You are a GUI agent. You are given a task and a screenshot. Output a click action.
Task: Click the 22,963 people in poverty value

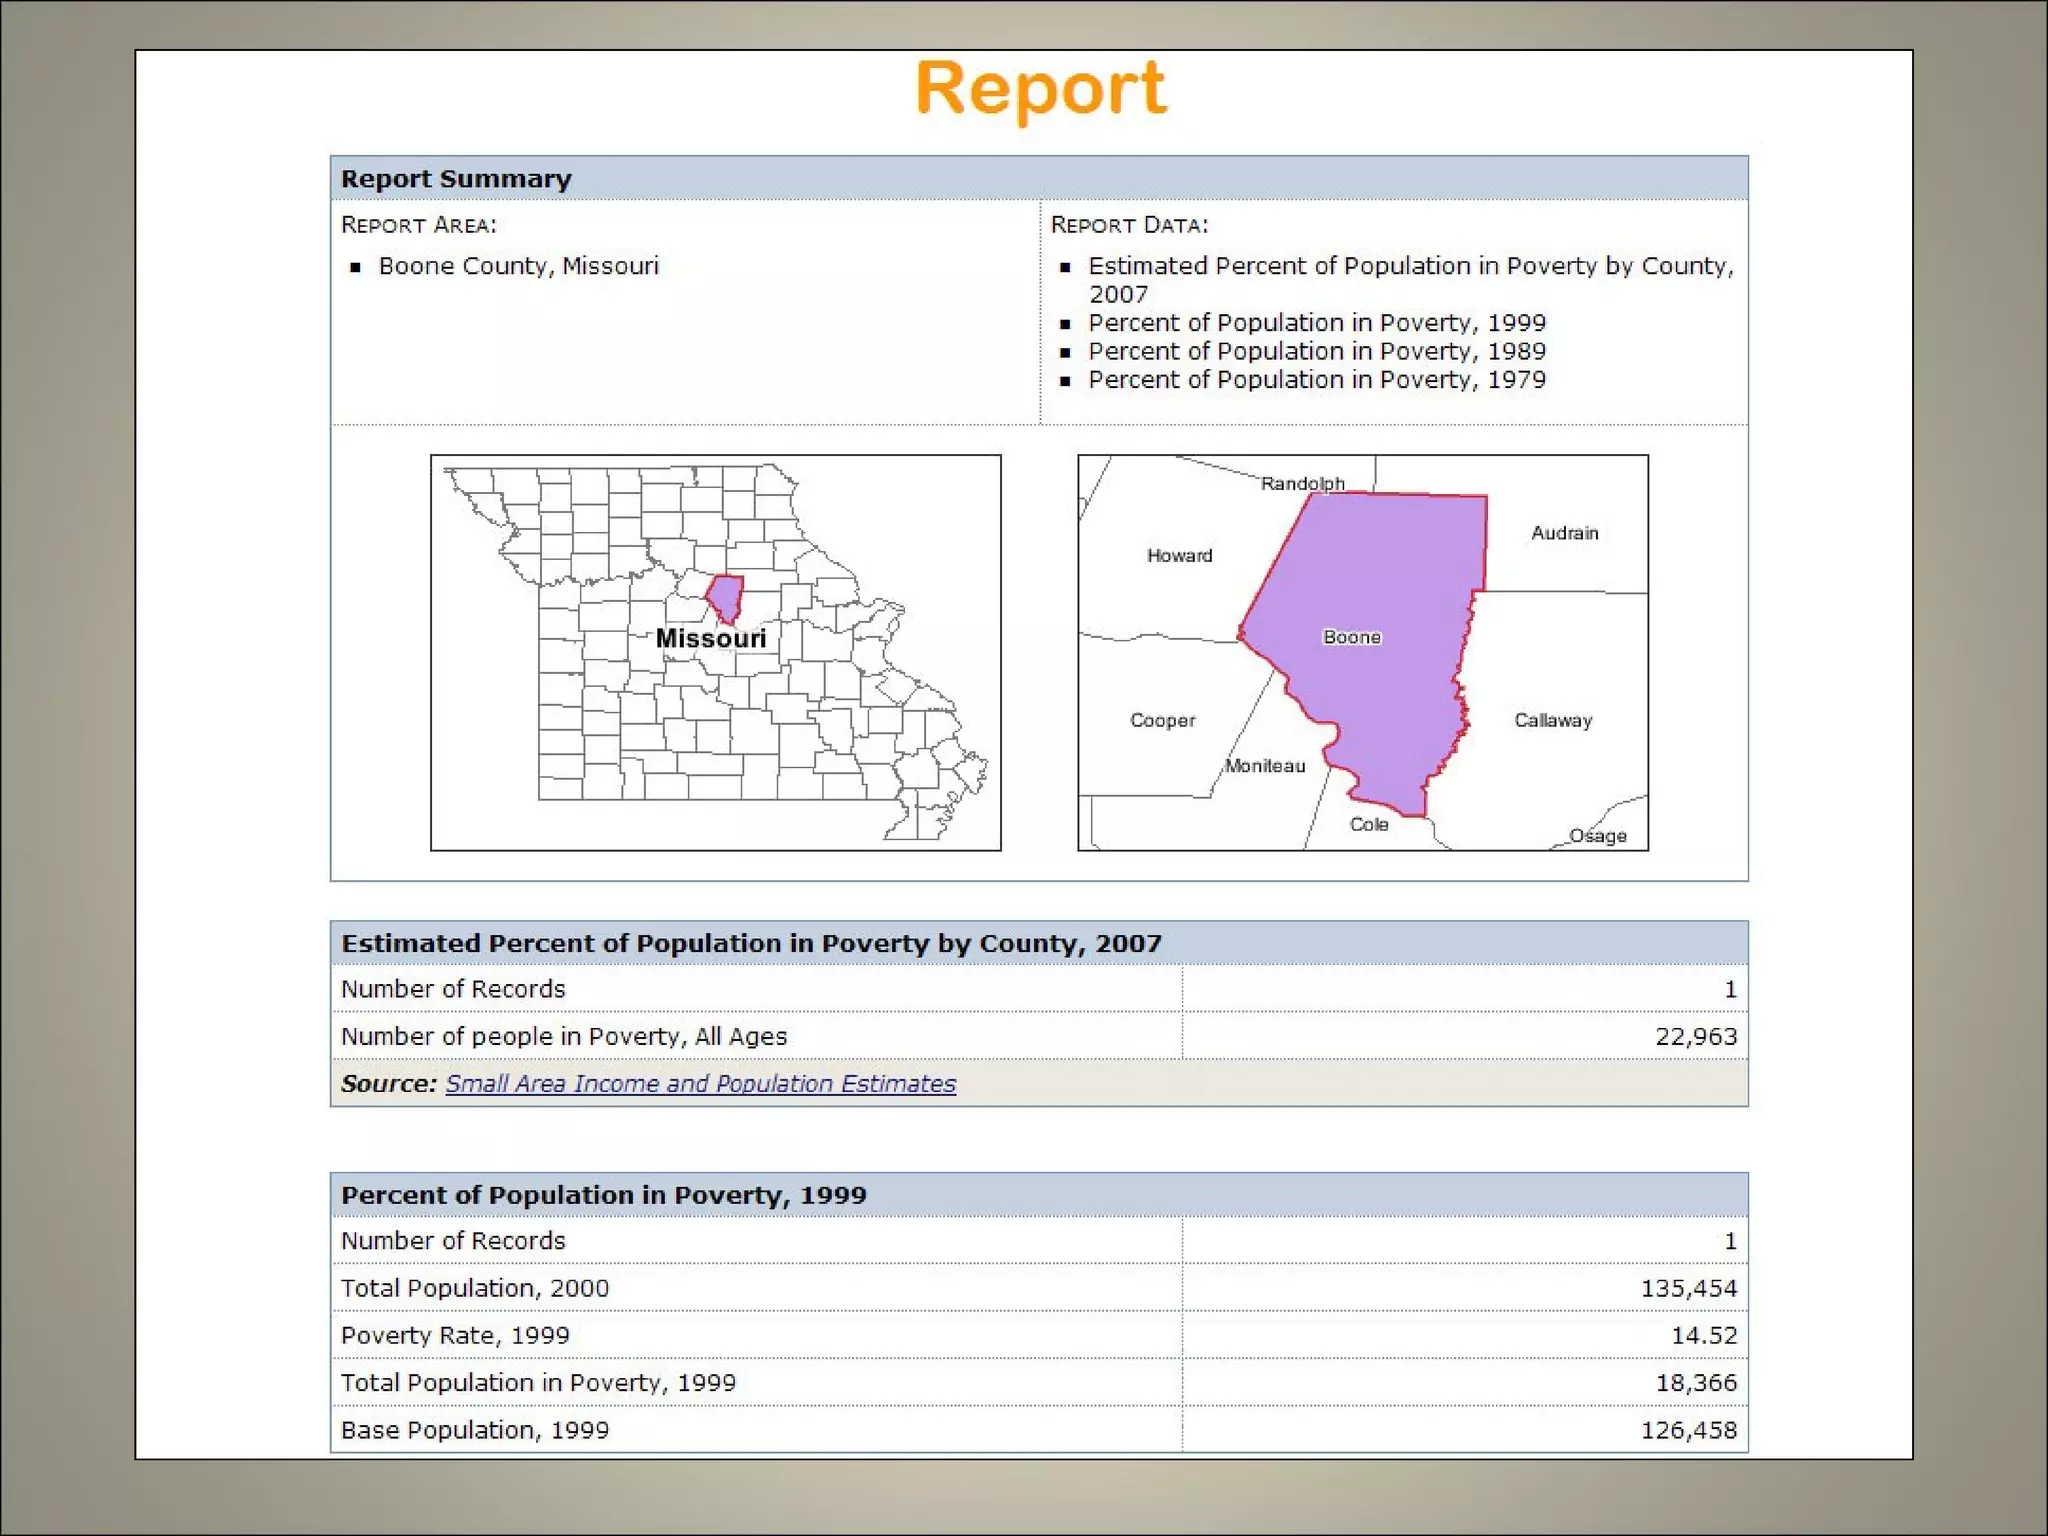click(x=1695, y=1037)
